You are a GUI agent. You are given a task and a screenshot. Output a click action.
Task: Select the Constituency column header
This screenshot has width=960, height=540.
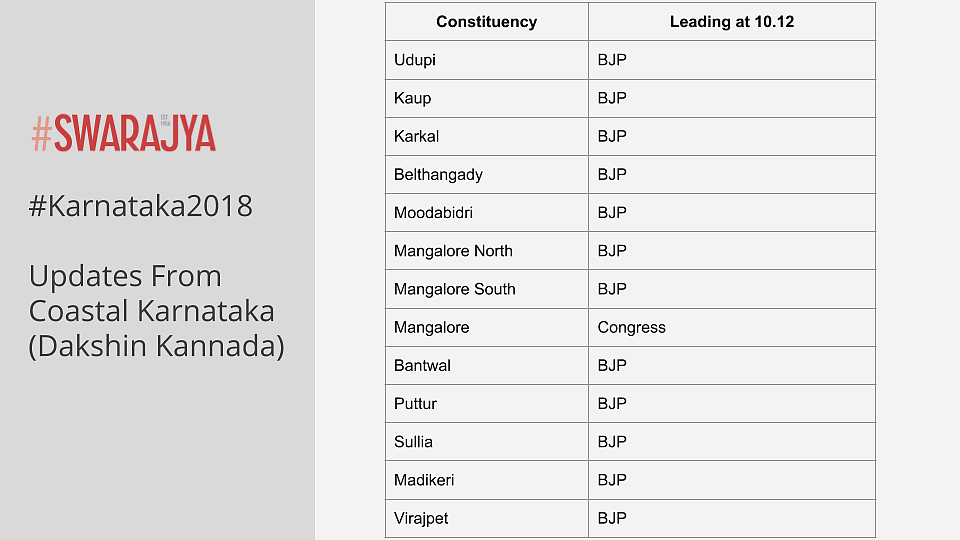487,21
